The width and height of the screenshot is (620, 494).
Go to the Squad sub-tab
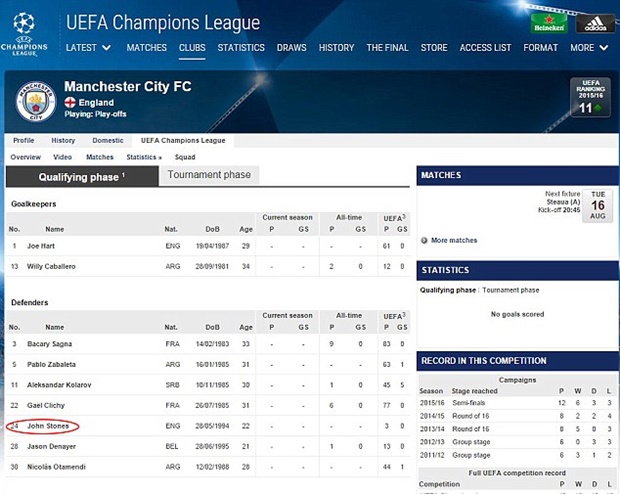[x=185, y=157]
